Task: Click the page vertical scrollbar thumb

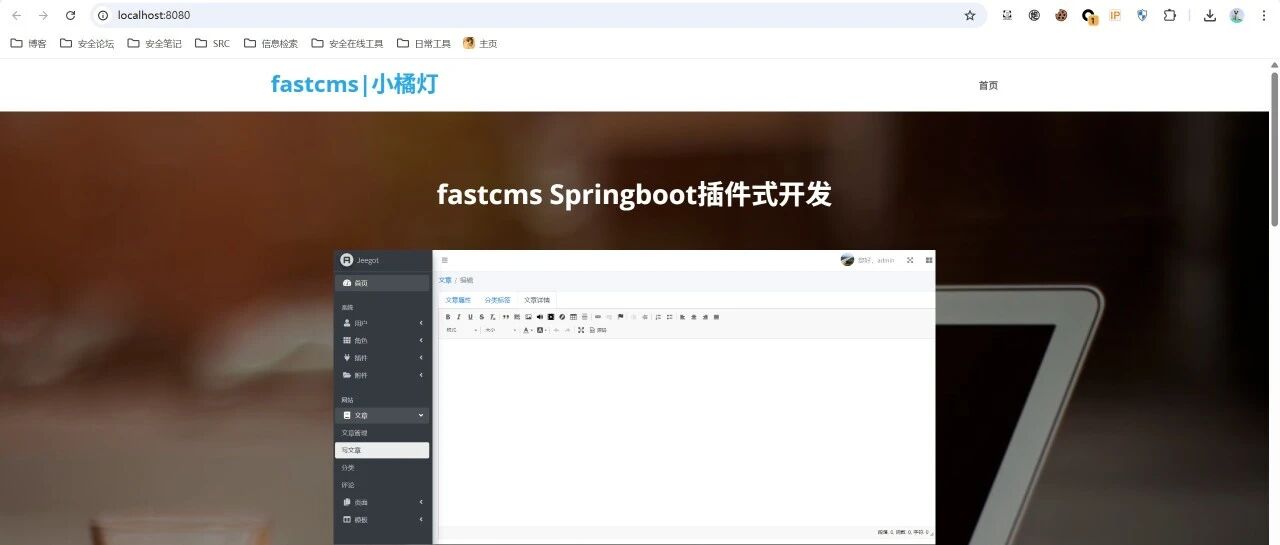Action: (1274, 150)
